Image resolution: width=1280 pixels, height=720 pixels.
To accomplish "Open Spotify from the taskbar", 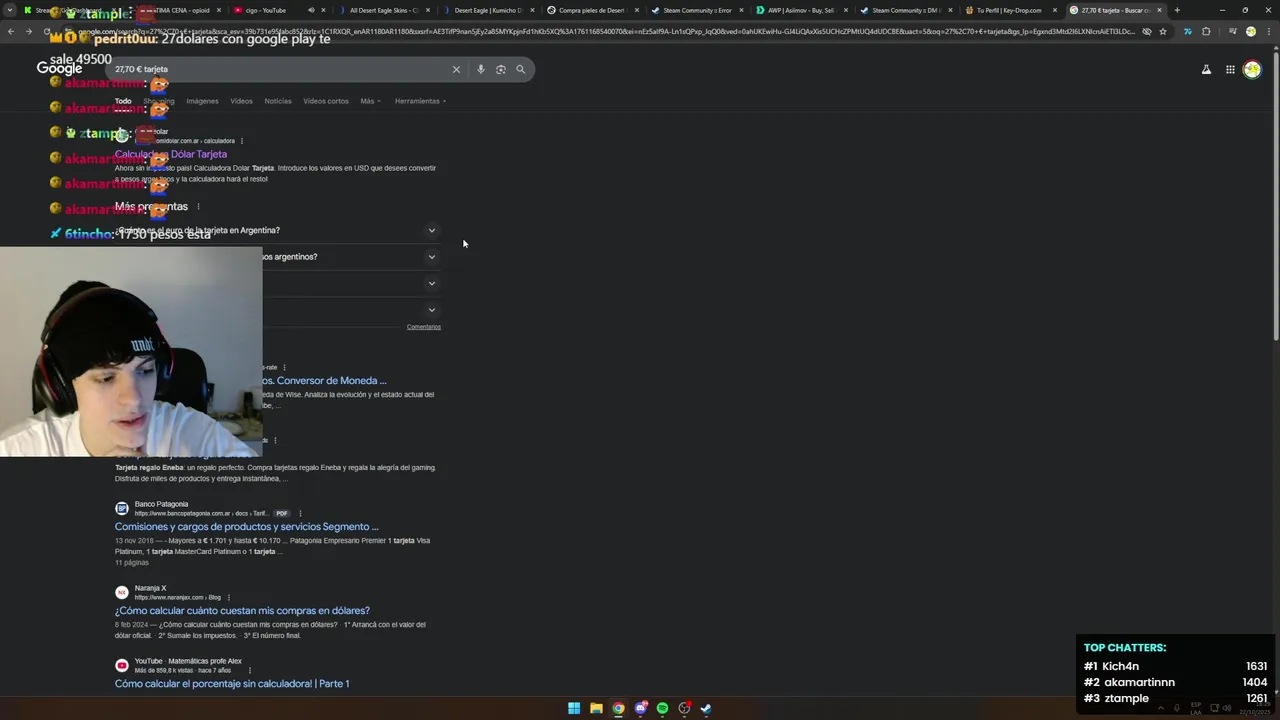I will 662,708.
